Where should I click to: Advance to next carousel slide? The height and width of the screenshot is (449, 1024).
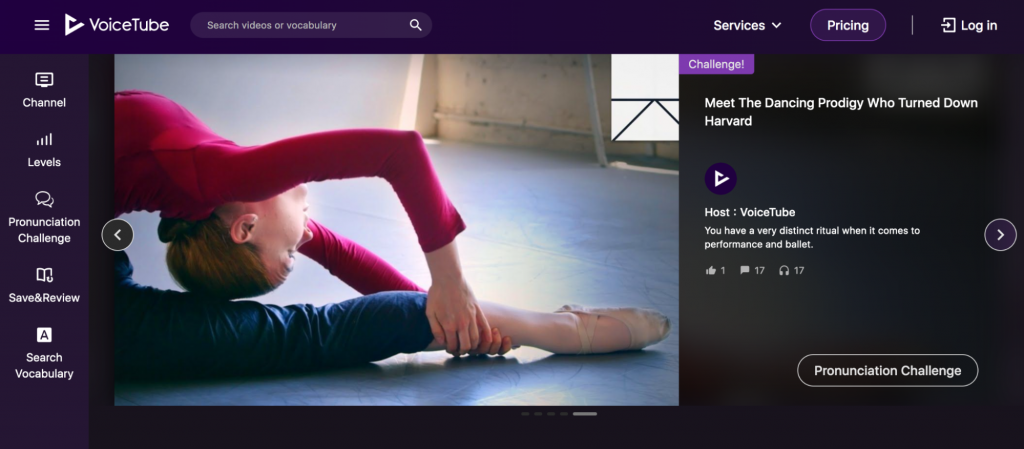[x=1000, y=235]
